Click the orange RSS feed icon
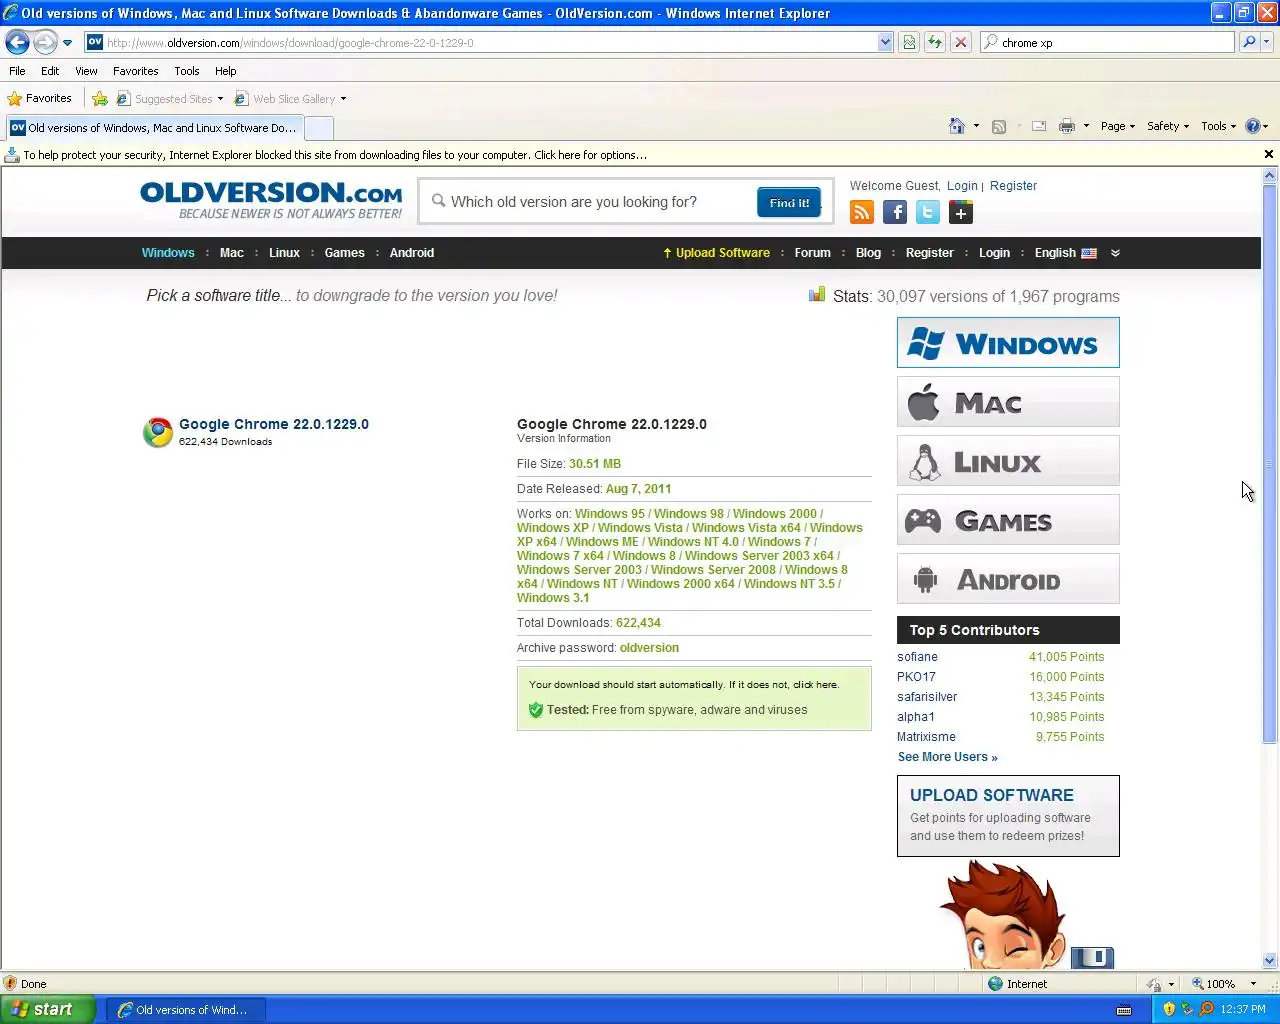The width and height of the screenshot is (1280, 1024). 862,212
